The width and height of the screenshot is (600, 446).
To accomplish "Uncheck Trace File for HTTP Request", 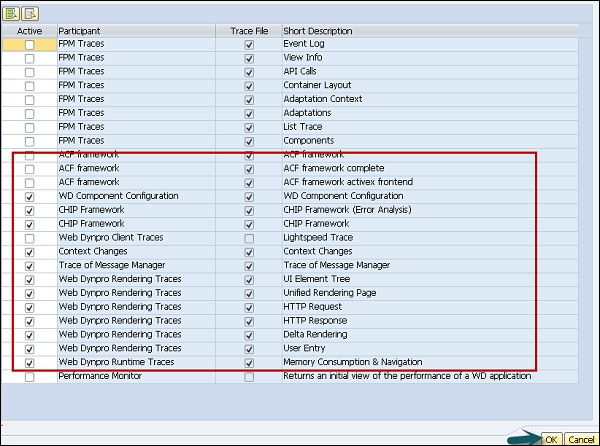I will point(249,307).
